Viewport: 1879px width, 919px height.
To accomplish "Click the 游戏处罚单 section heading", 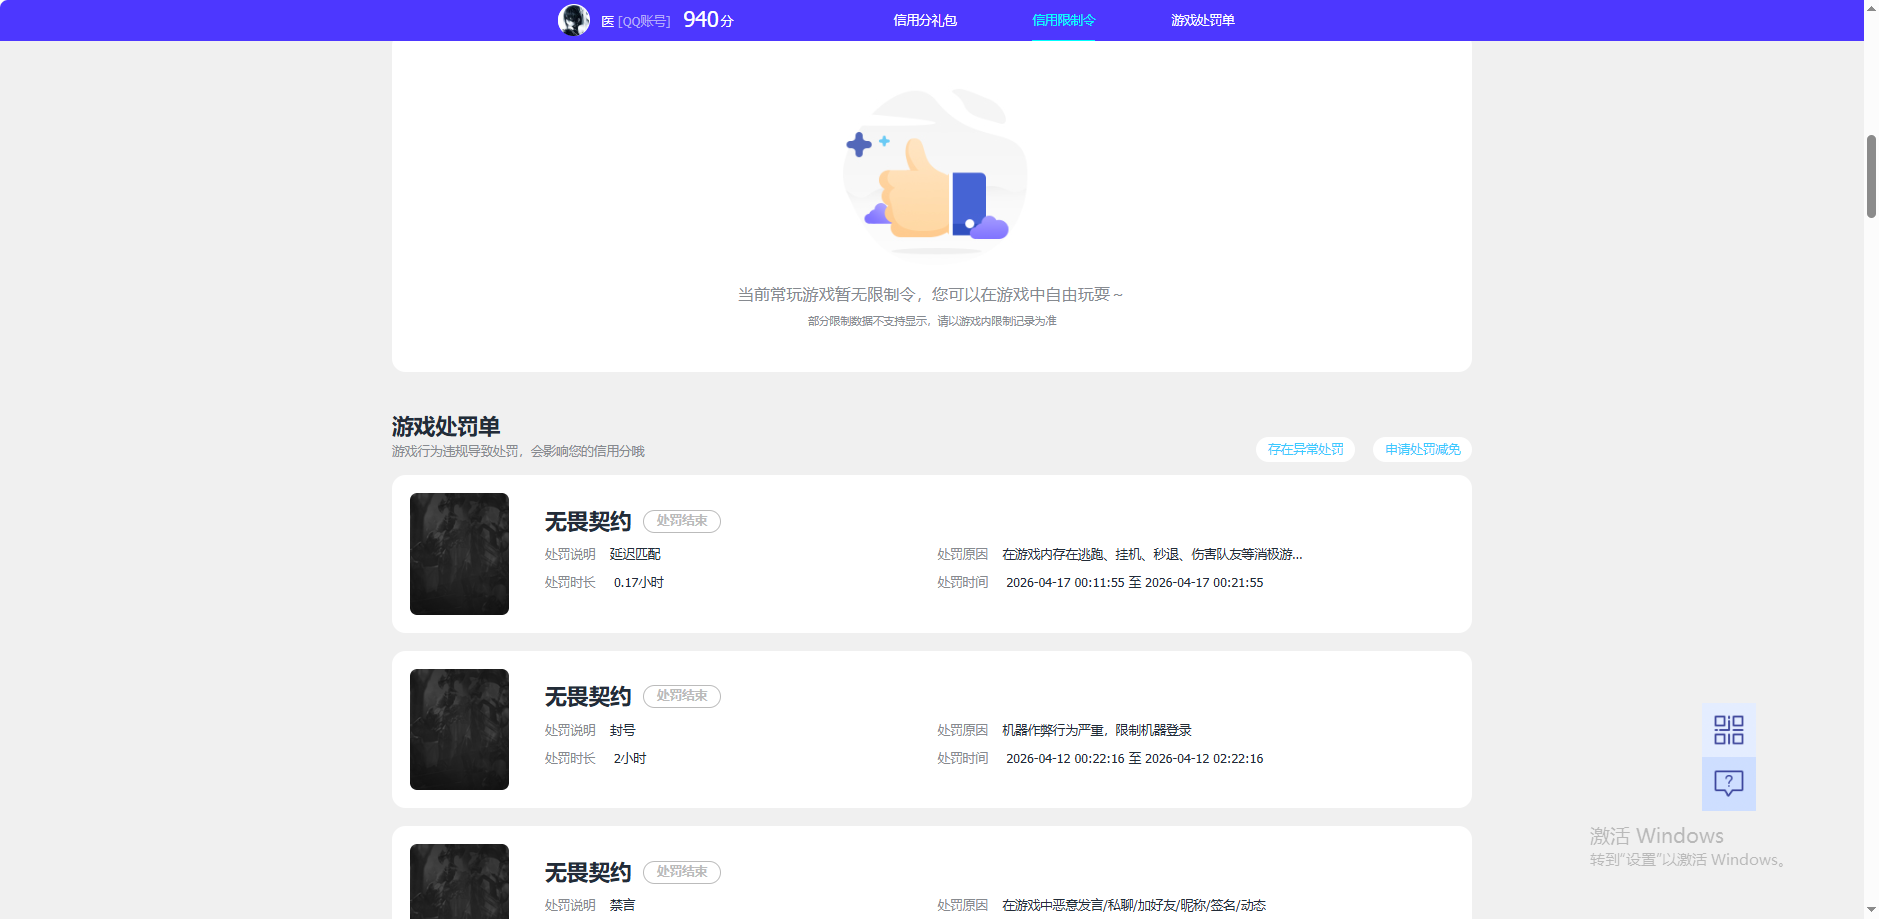I will pyautogui.click(x=446, y=427).
